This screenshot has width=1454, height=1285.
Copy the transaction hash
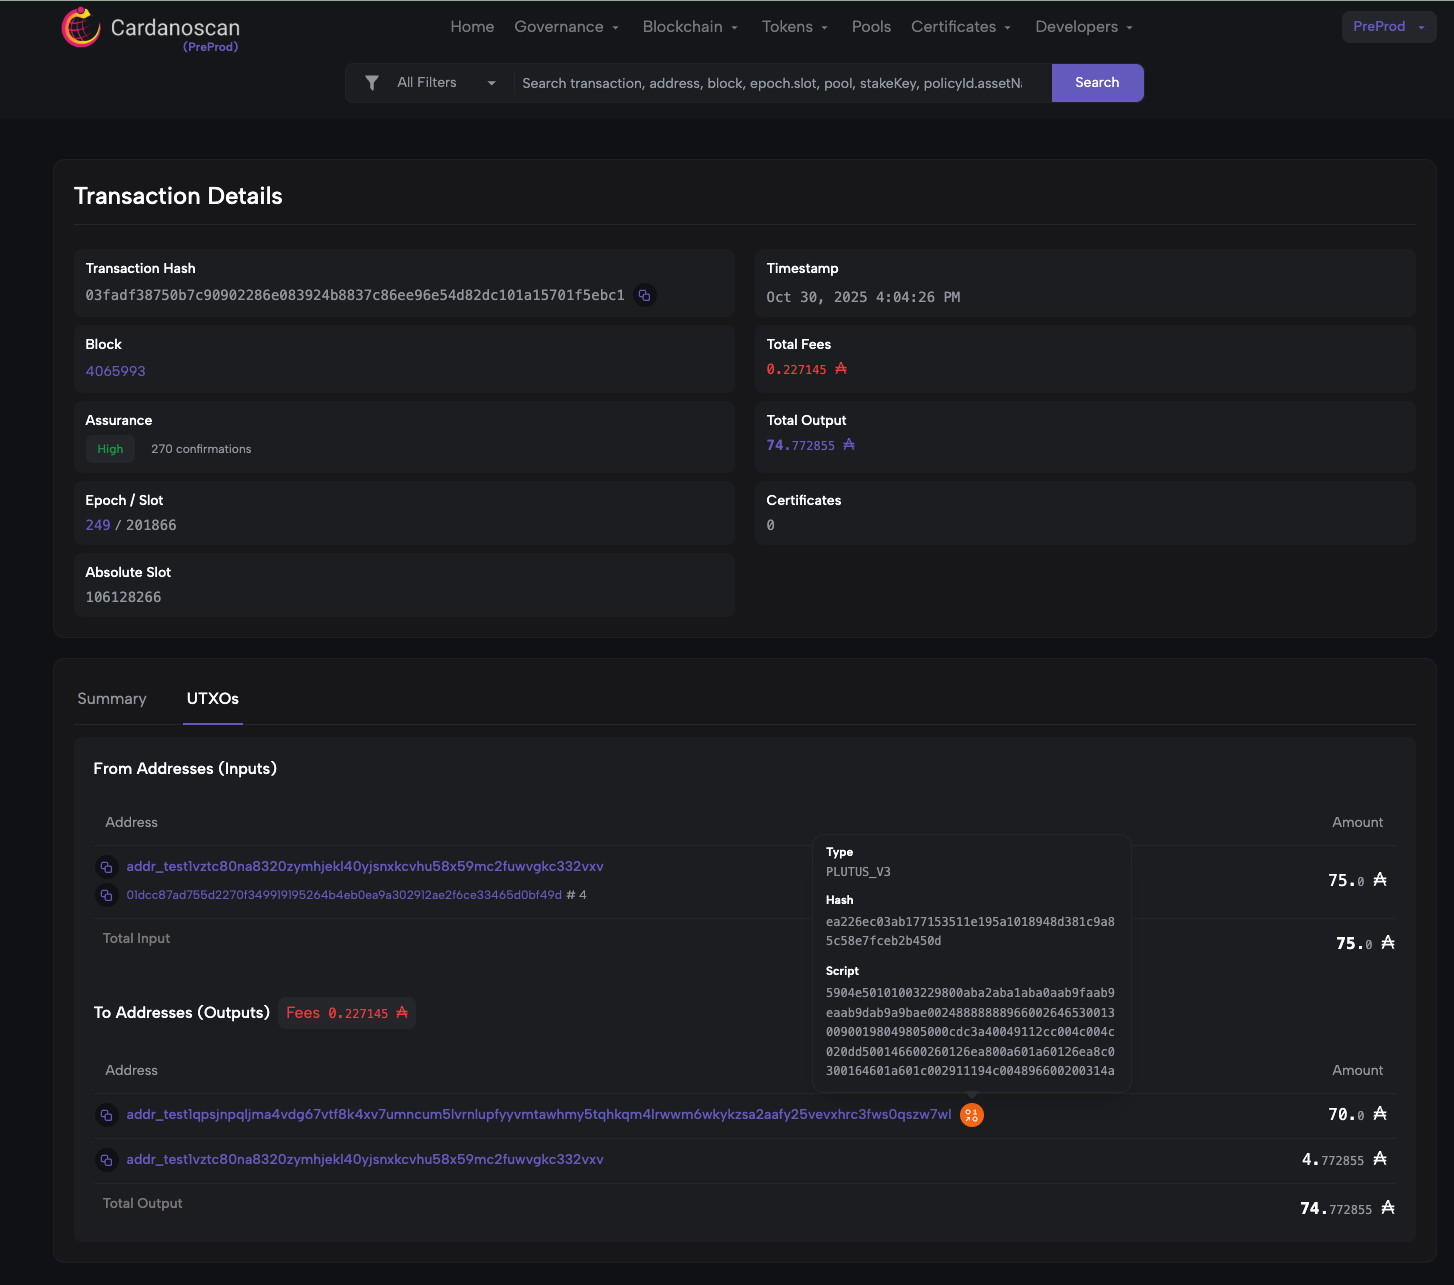[645, 296]
